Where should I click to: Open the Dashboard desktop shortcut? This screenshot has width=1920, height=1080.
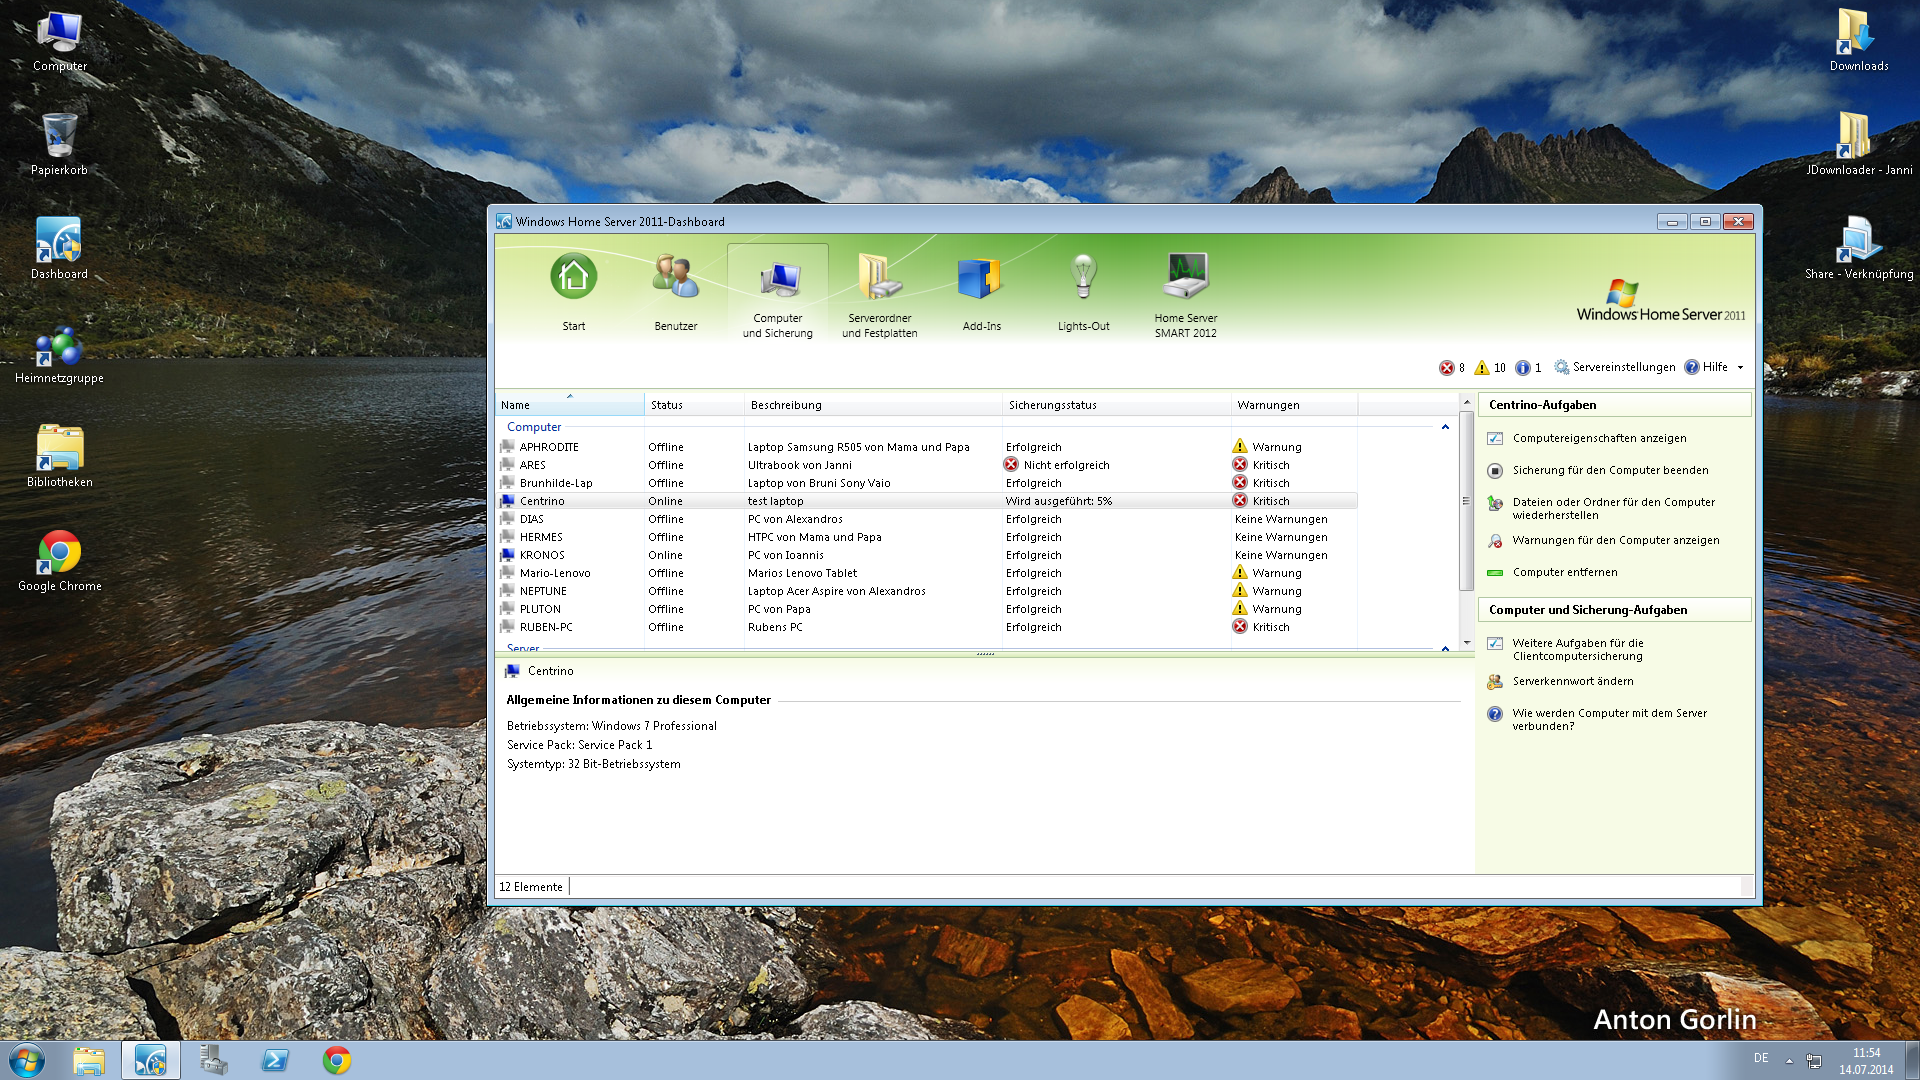(60, 249)
